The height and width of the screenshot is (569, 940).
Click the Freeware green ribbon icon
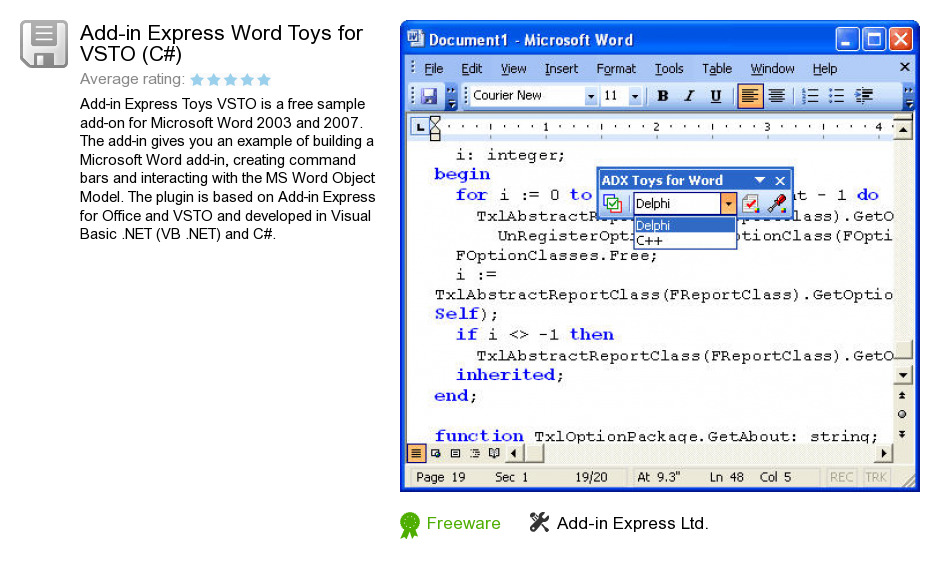tap(409, 525)
